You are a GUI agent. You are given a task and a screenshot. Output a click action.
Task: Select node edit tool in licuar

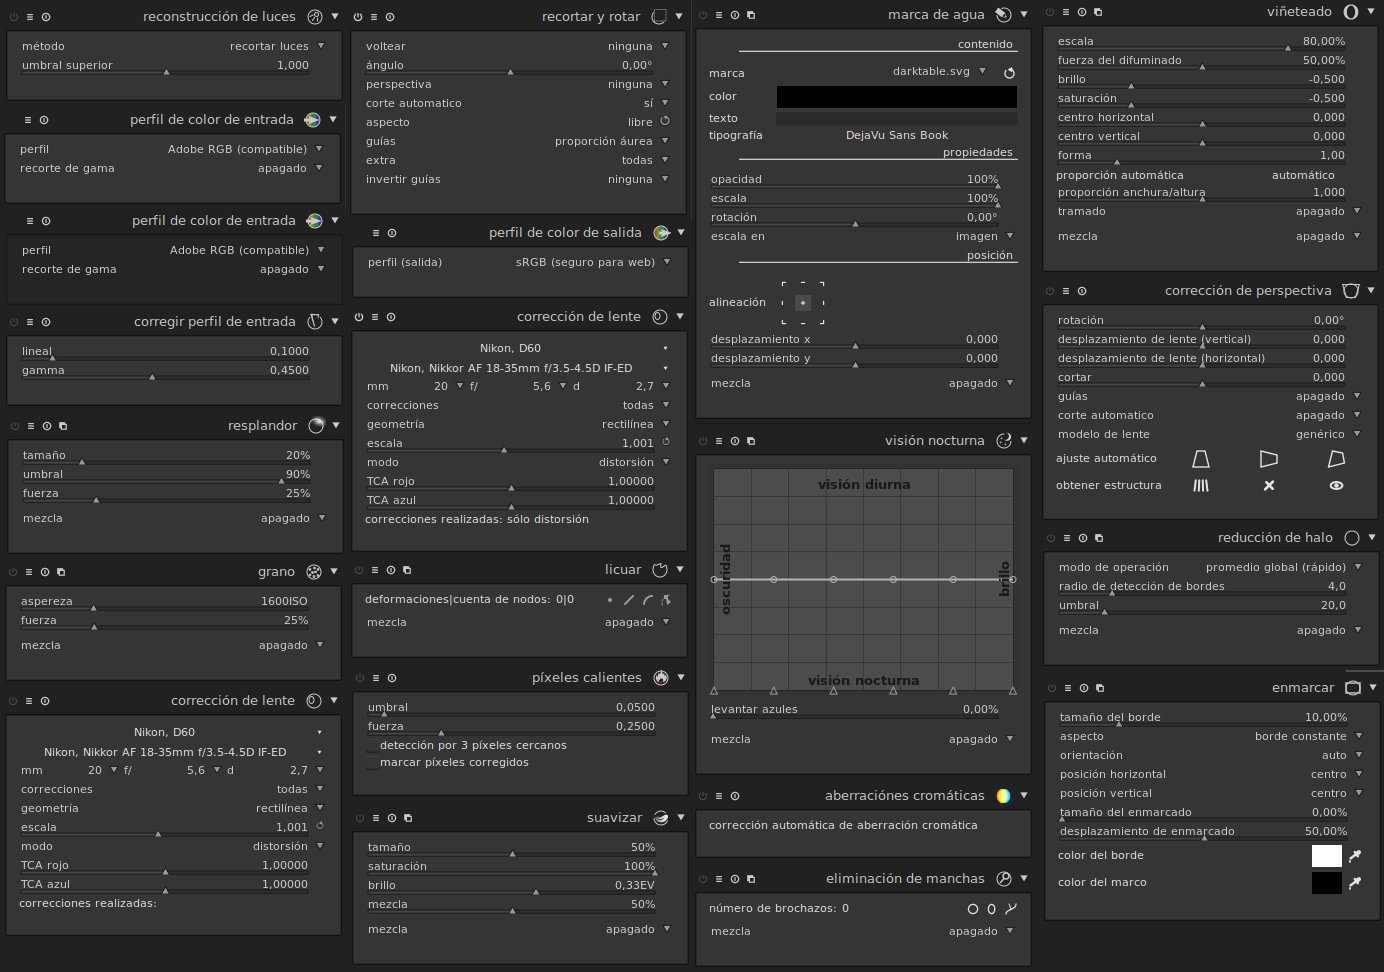[x=666, y=600]
